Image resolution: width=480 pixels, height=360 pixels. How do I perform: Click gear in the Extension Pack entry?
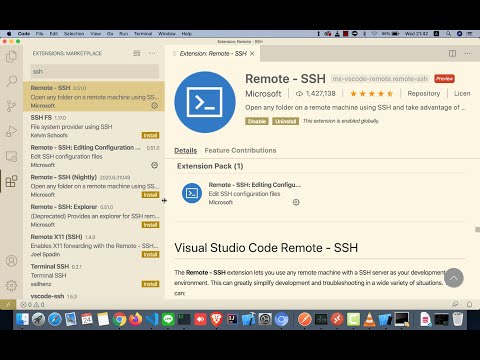pos(296,202)
